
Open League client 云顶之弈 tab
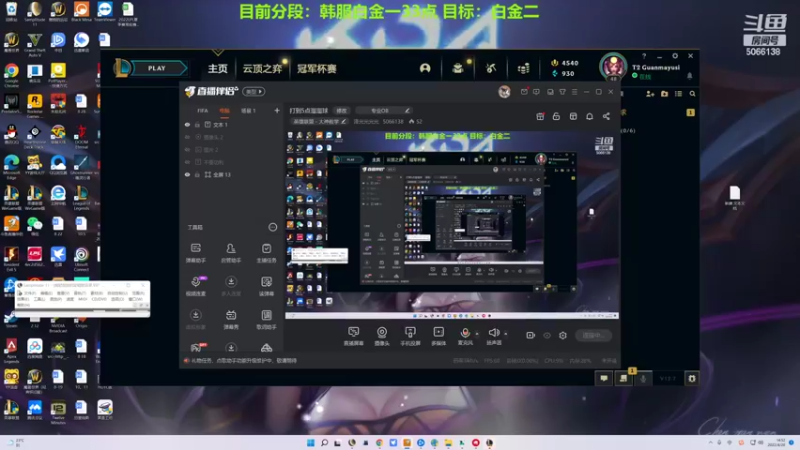[x=262, y=68]
